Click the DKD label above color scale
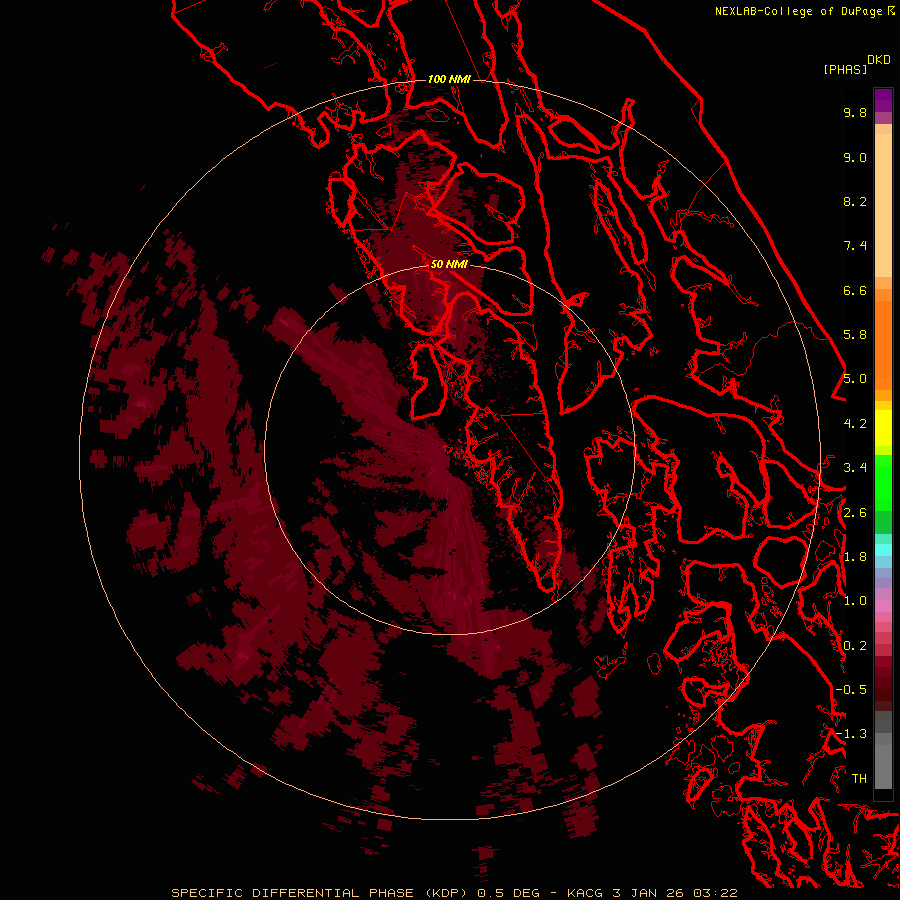 coord(879,60)
